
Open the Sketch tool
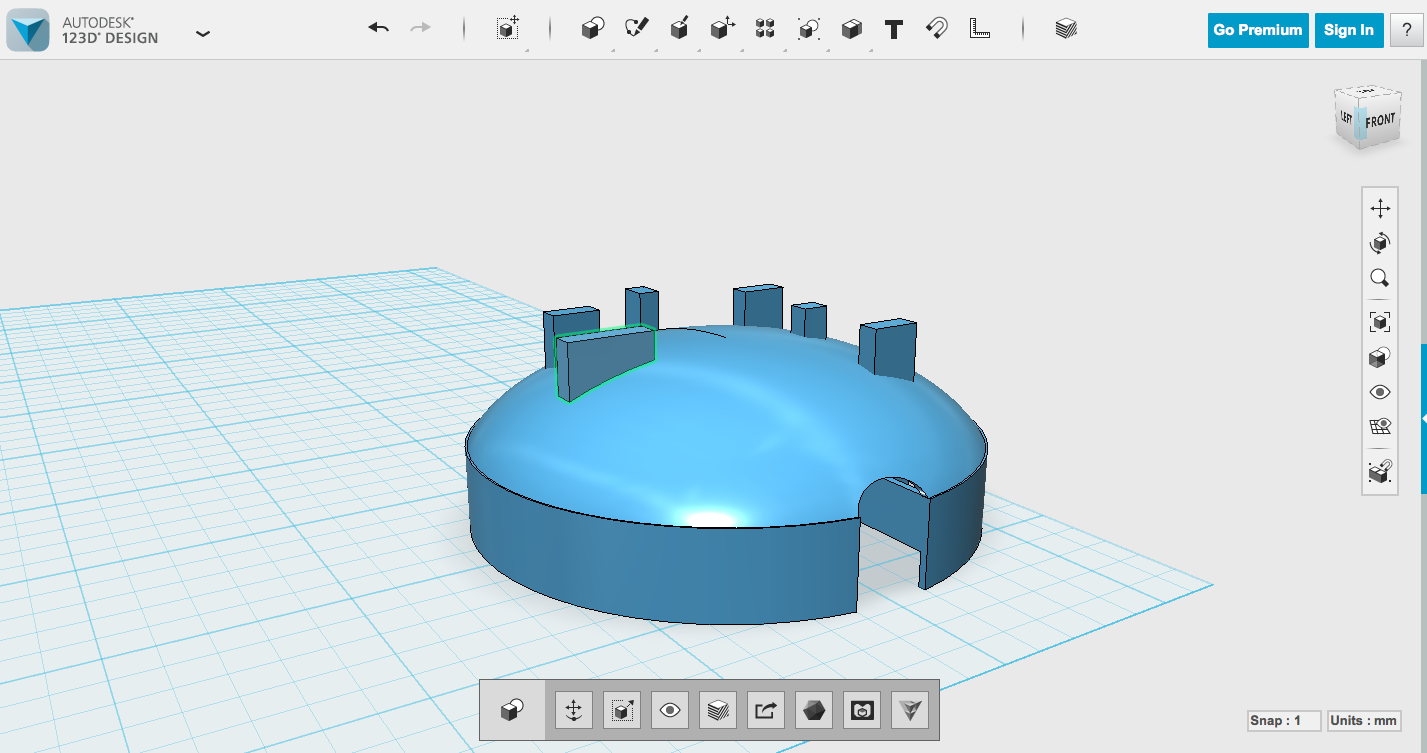[x=638, y=29]
